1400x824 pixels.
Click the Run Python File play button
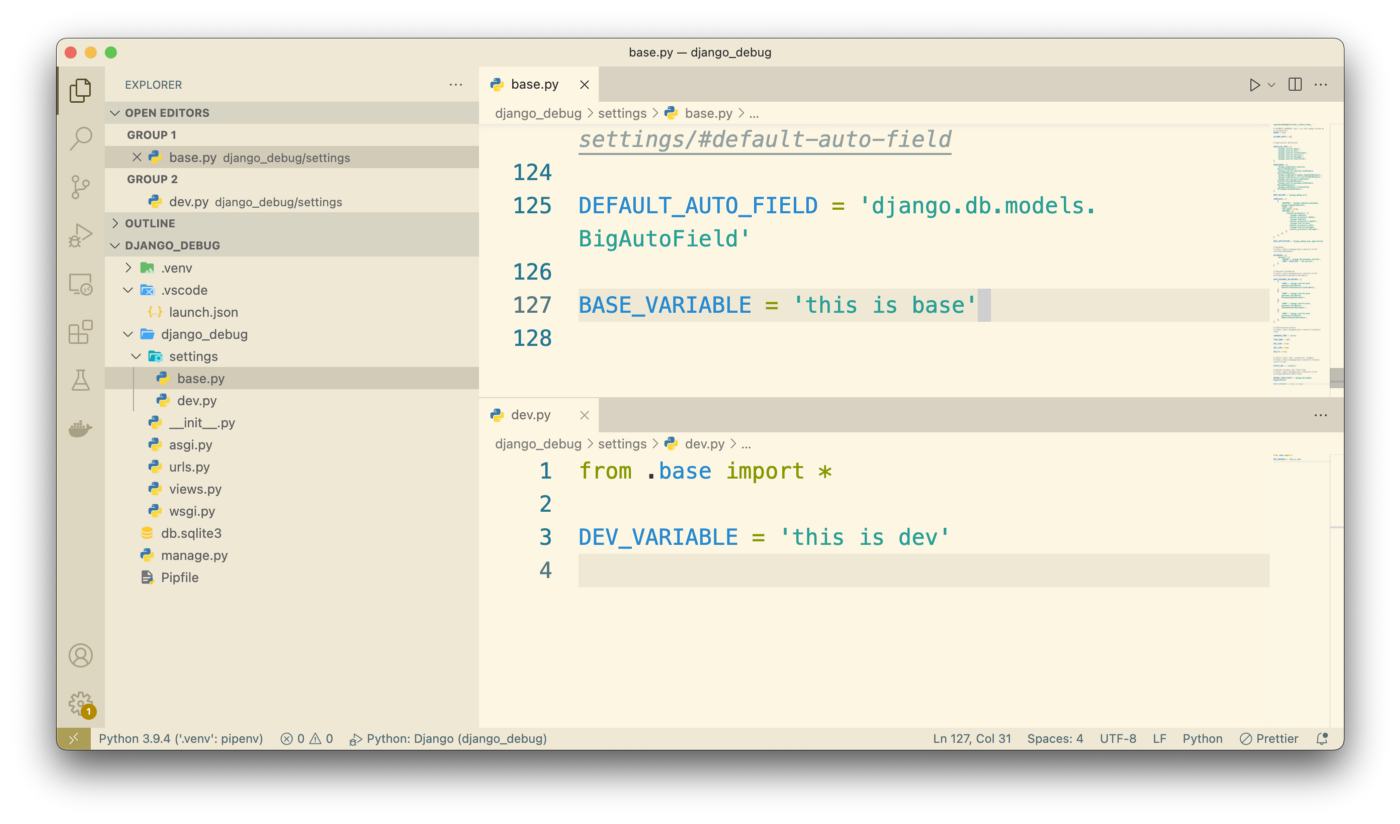click(1254, 85)
